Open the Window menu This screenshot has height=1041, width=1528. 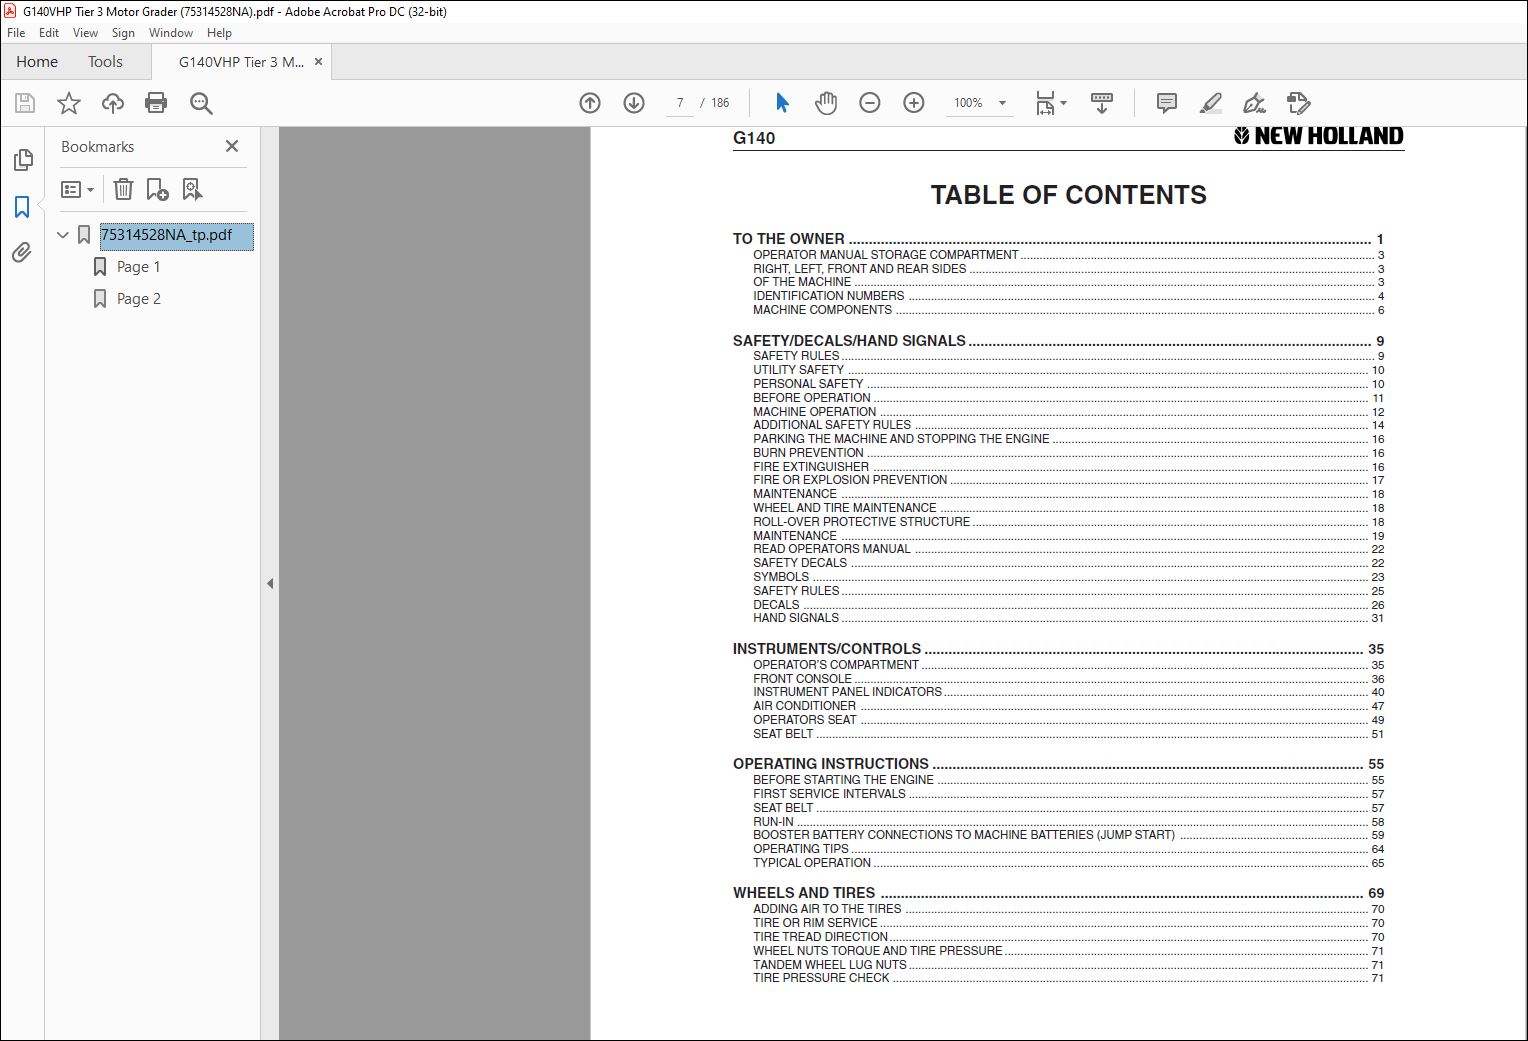click(171, 33)
